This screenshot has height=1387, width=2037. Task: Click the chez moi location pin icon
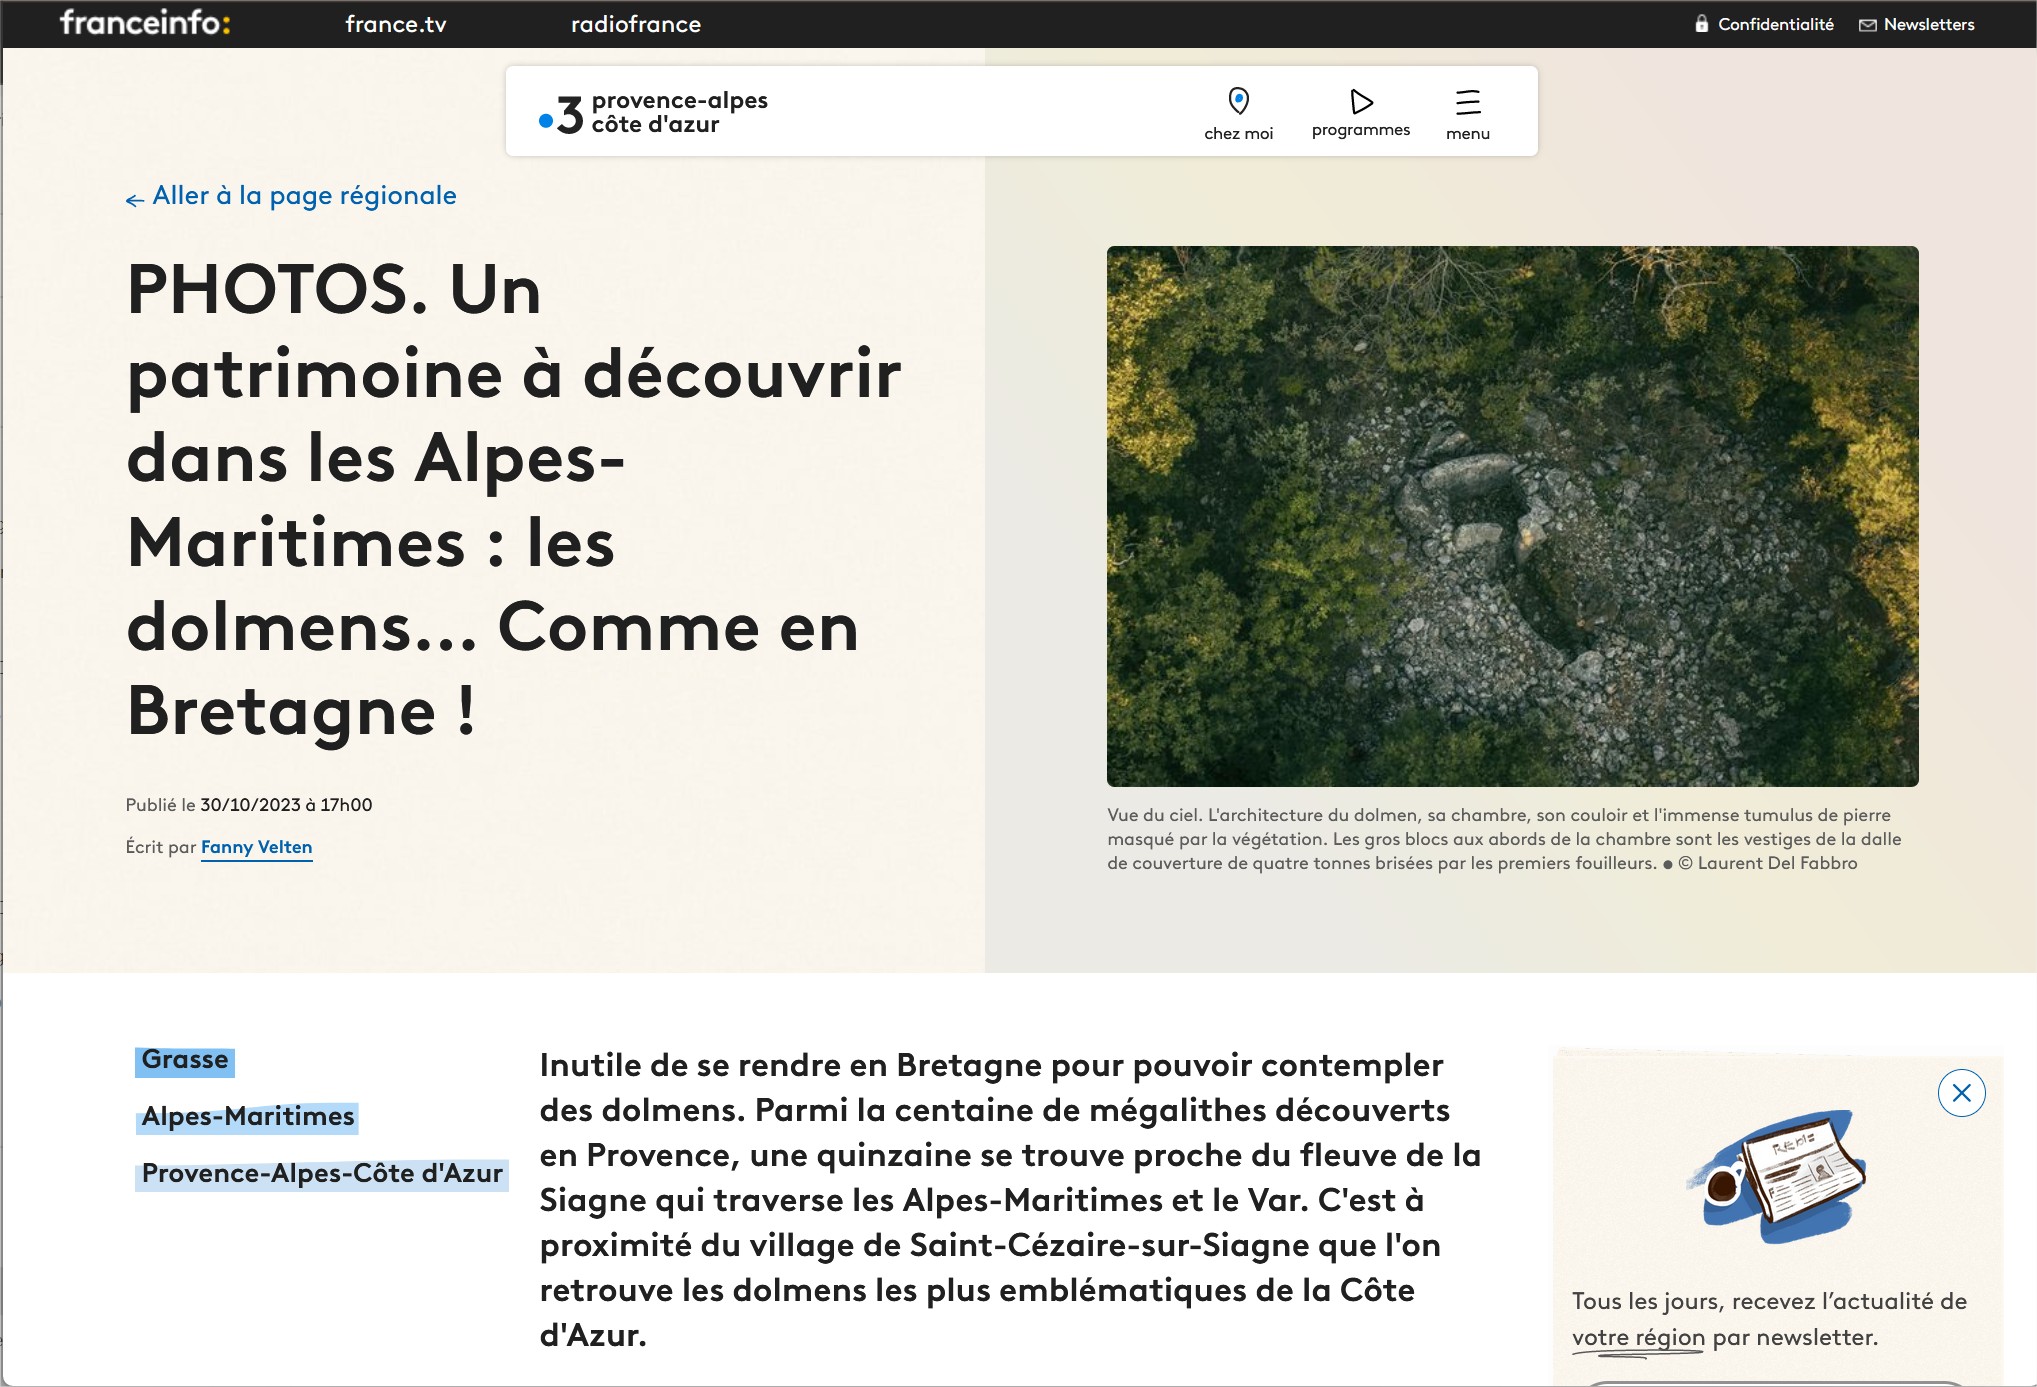coord(1238,101)
